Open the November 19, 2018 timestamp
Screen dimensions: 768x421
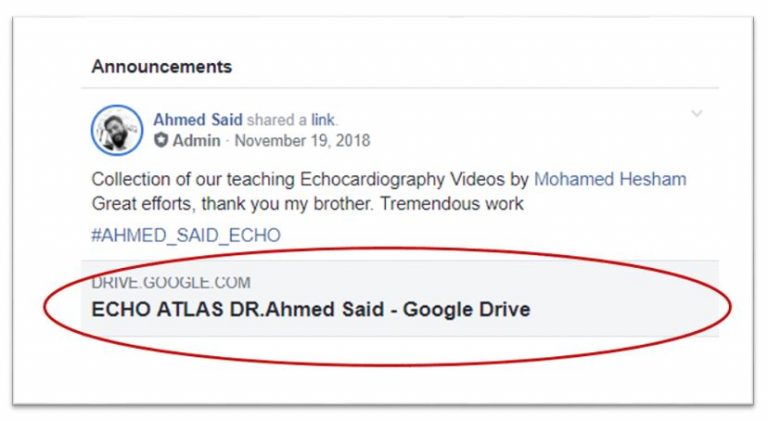point(302,140)
